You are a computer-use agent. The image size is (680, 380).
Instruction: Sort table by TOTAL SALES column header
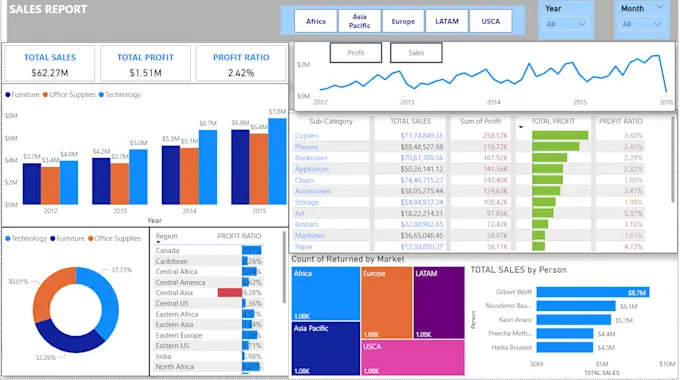pyautogui.click(x=410, y=121)
